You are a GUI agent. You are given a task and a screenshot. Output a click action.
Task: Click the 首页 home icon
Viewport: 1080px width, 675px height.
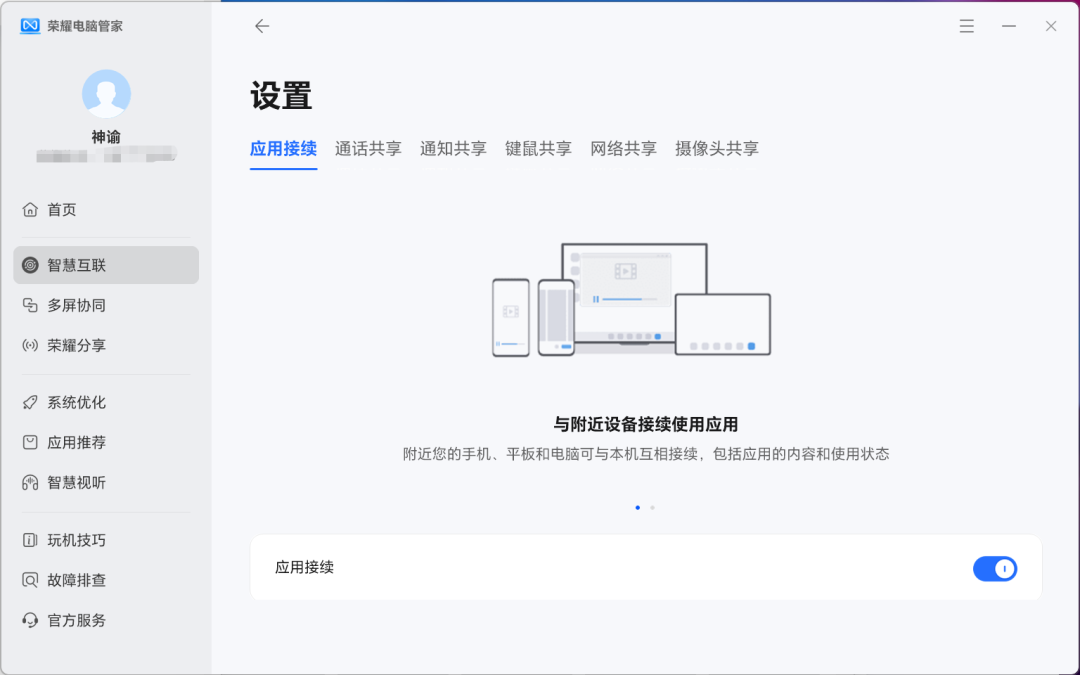pos(30,209)
